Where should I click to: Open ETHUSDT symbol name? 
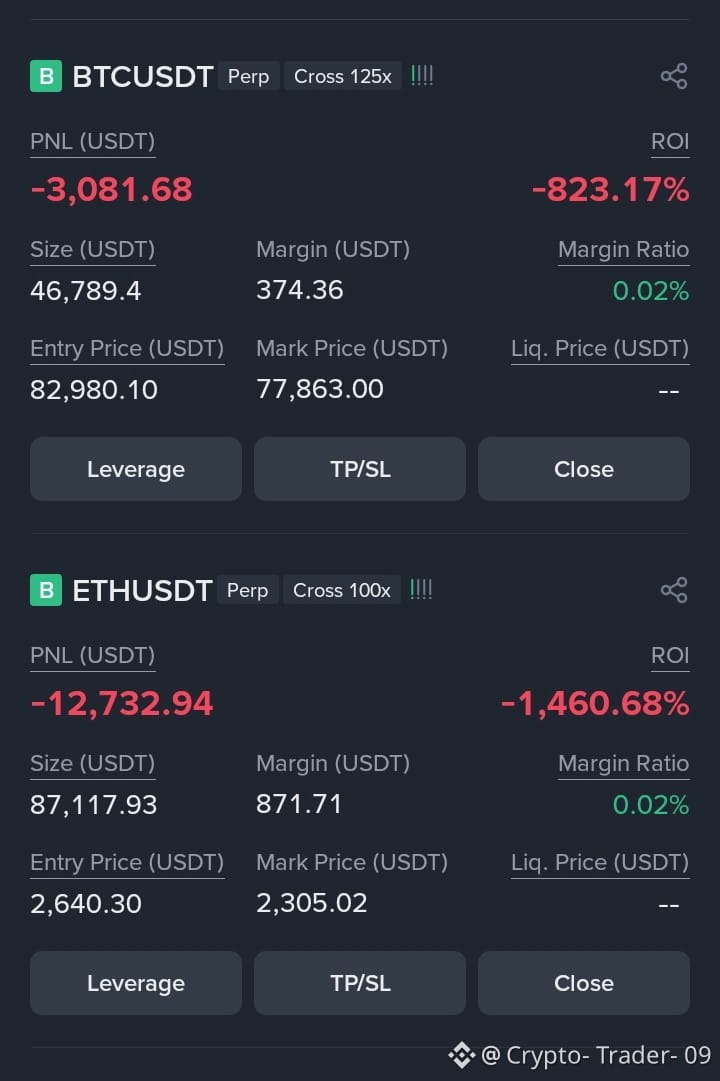pos(142,591)
